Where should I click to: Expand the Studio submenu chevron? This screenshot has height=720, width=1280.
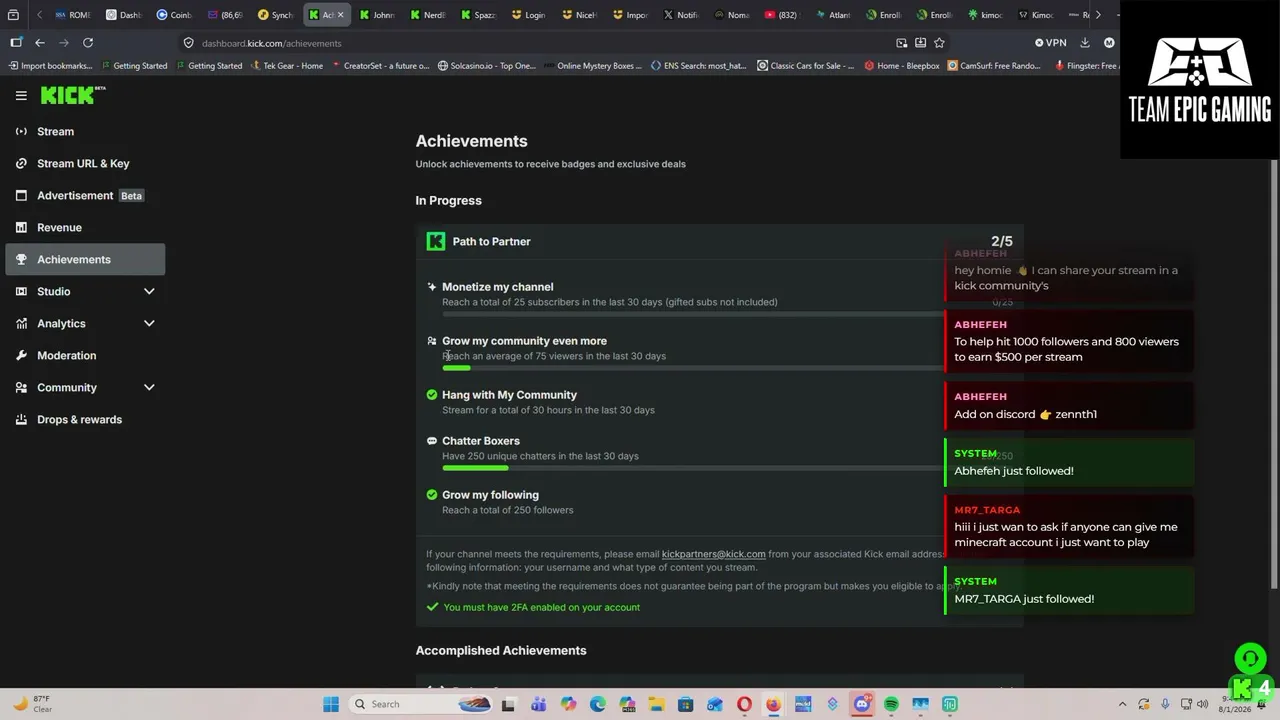tap(149, 291)
